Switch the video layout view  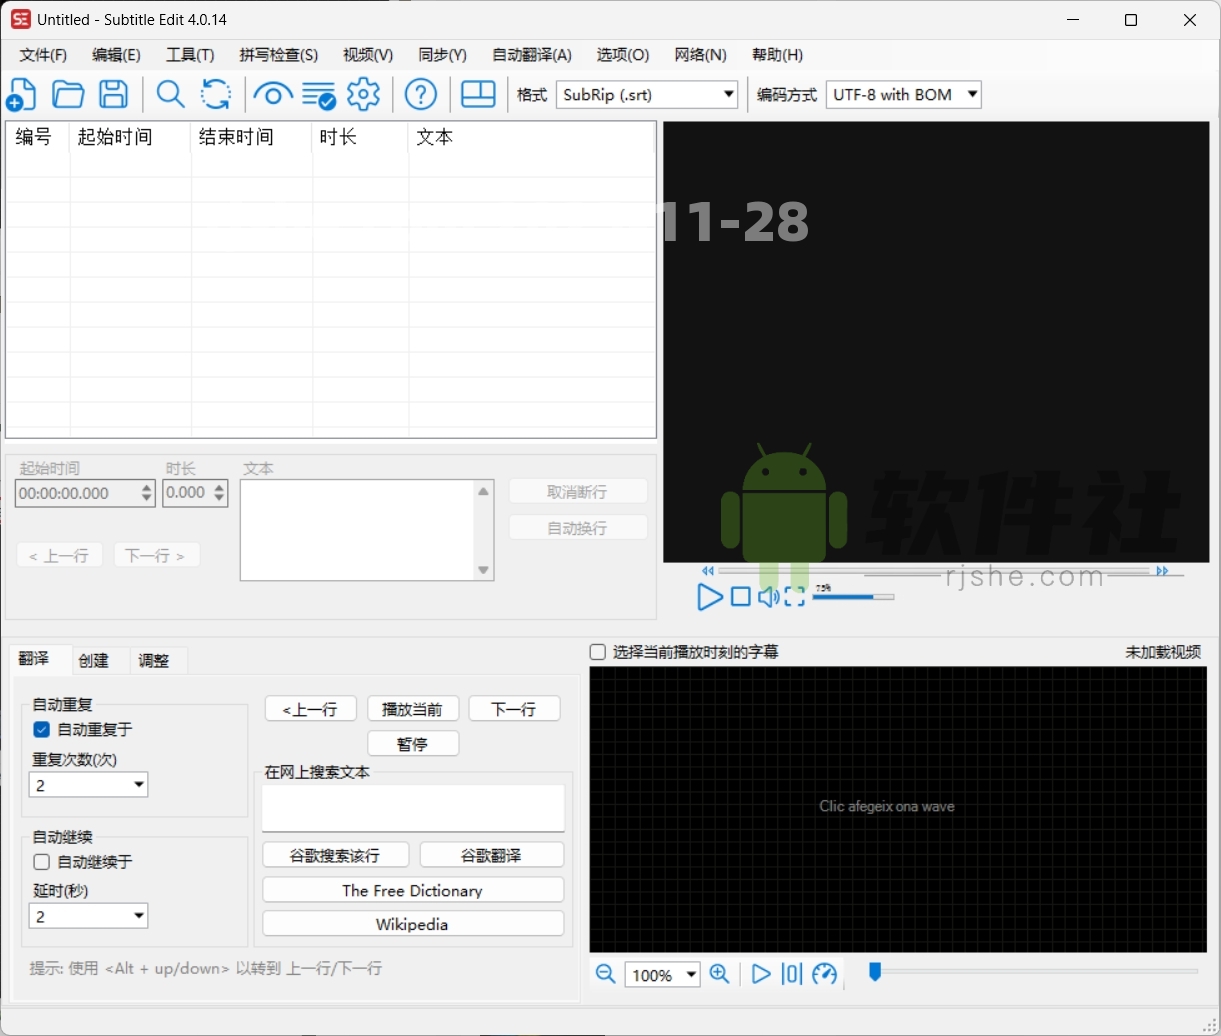(478, 94)
